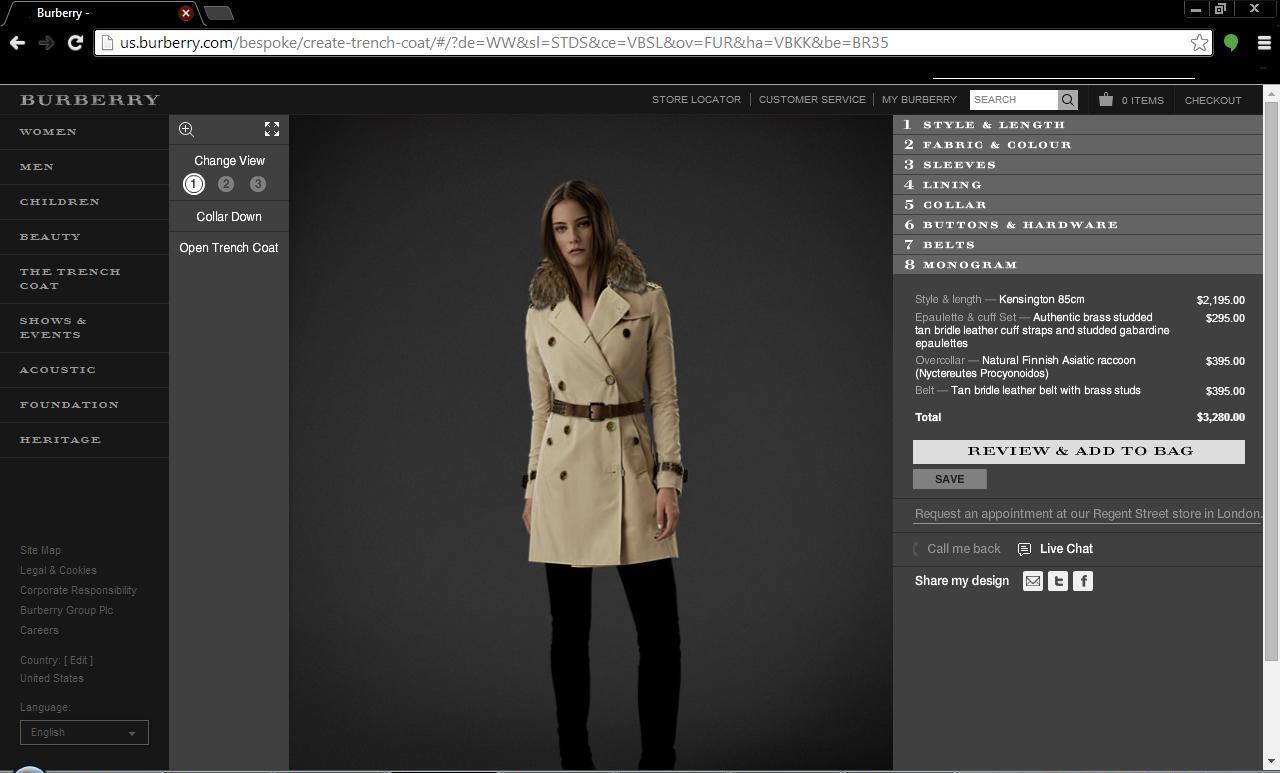Open the English language dropdown
The width and height of the screenshot is (1280, 773).
[83, 732]
